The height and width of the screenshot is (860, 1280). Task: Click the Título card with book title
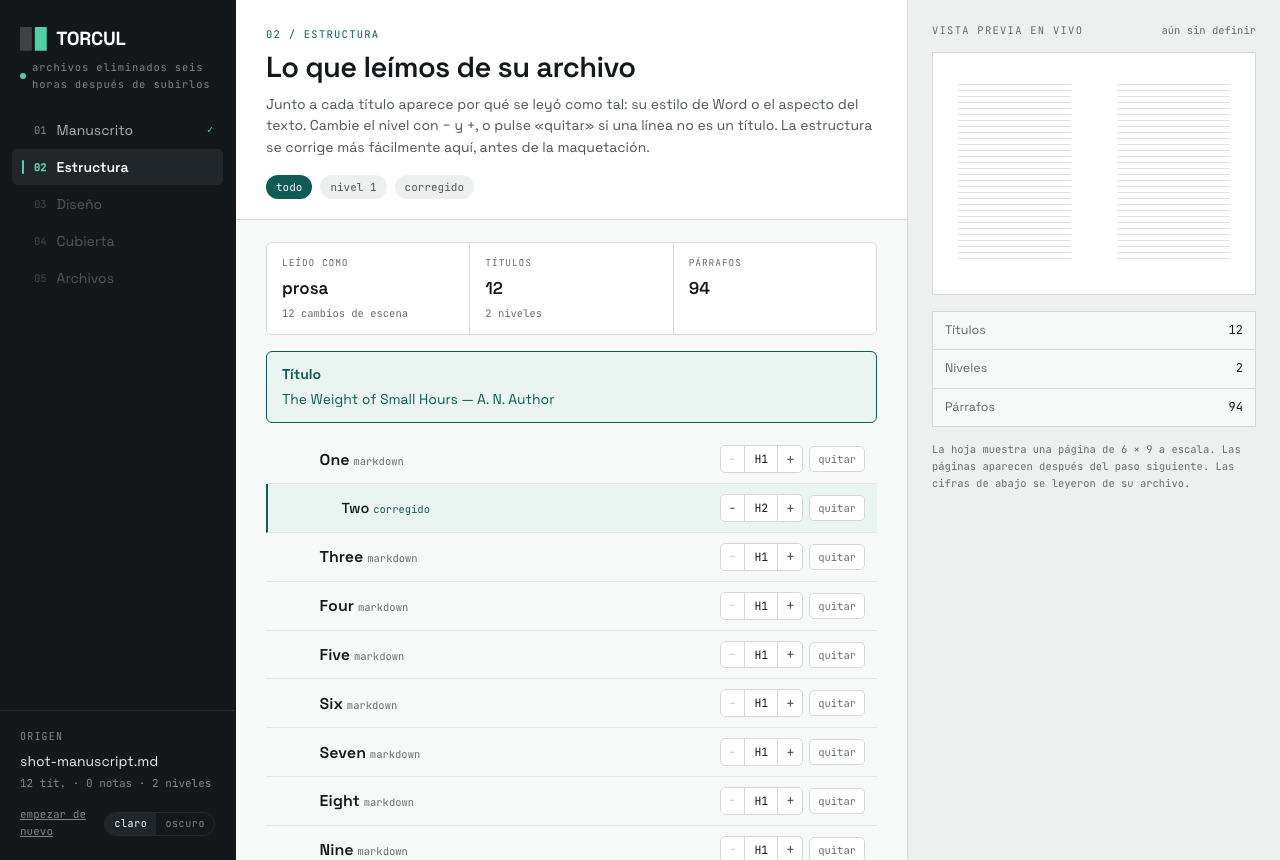coord(571,387)
